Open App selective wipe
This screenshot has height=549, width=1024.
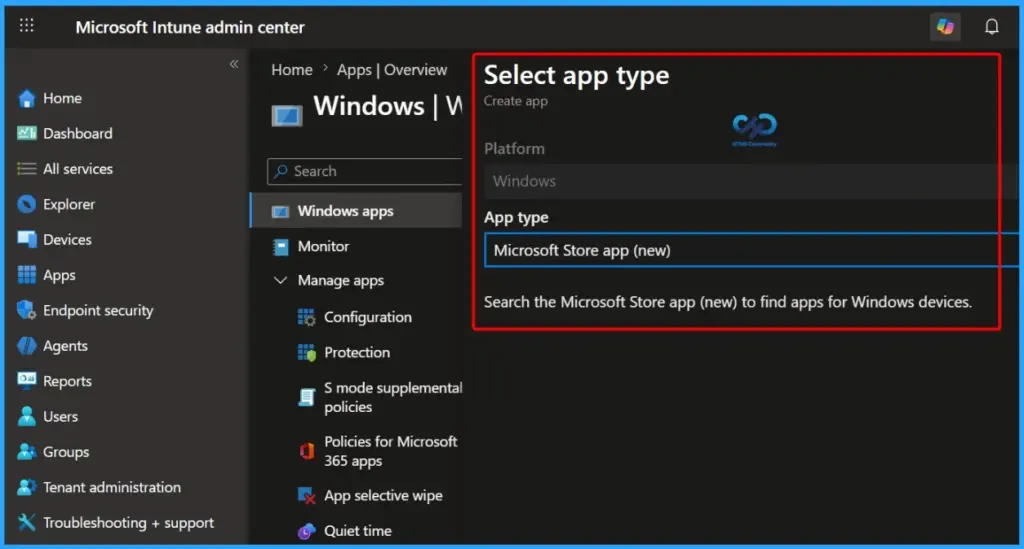[383, 496]
